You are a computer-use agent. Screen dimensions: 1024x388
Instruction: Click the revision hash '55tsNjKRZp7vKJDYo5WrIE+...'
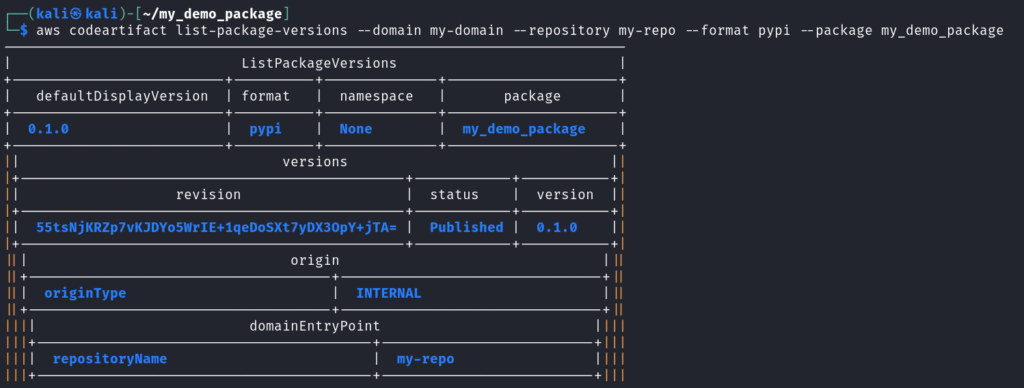(x=217, y=227)
